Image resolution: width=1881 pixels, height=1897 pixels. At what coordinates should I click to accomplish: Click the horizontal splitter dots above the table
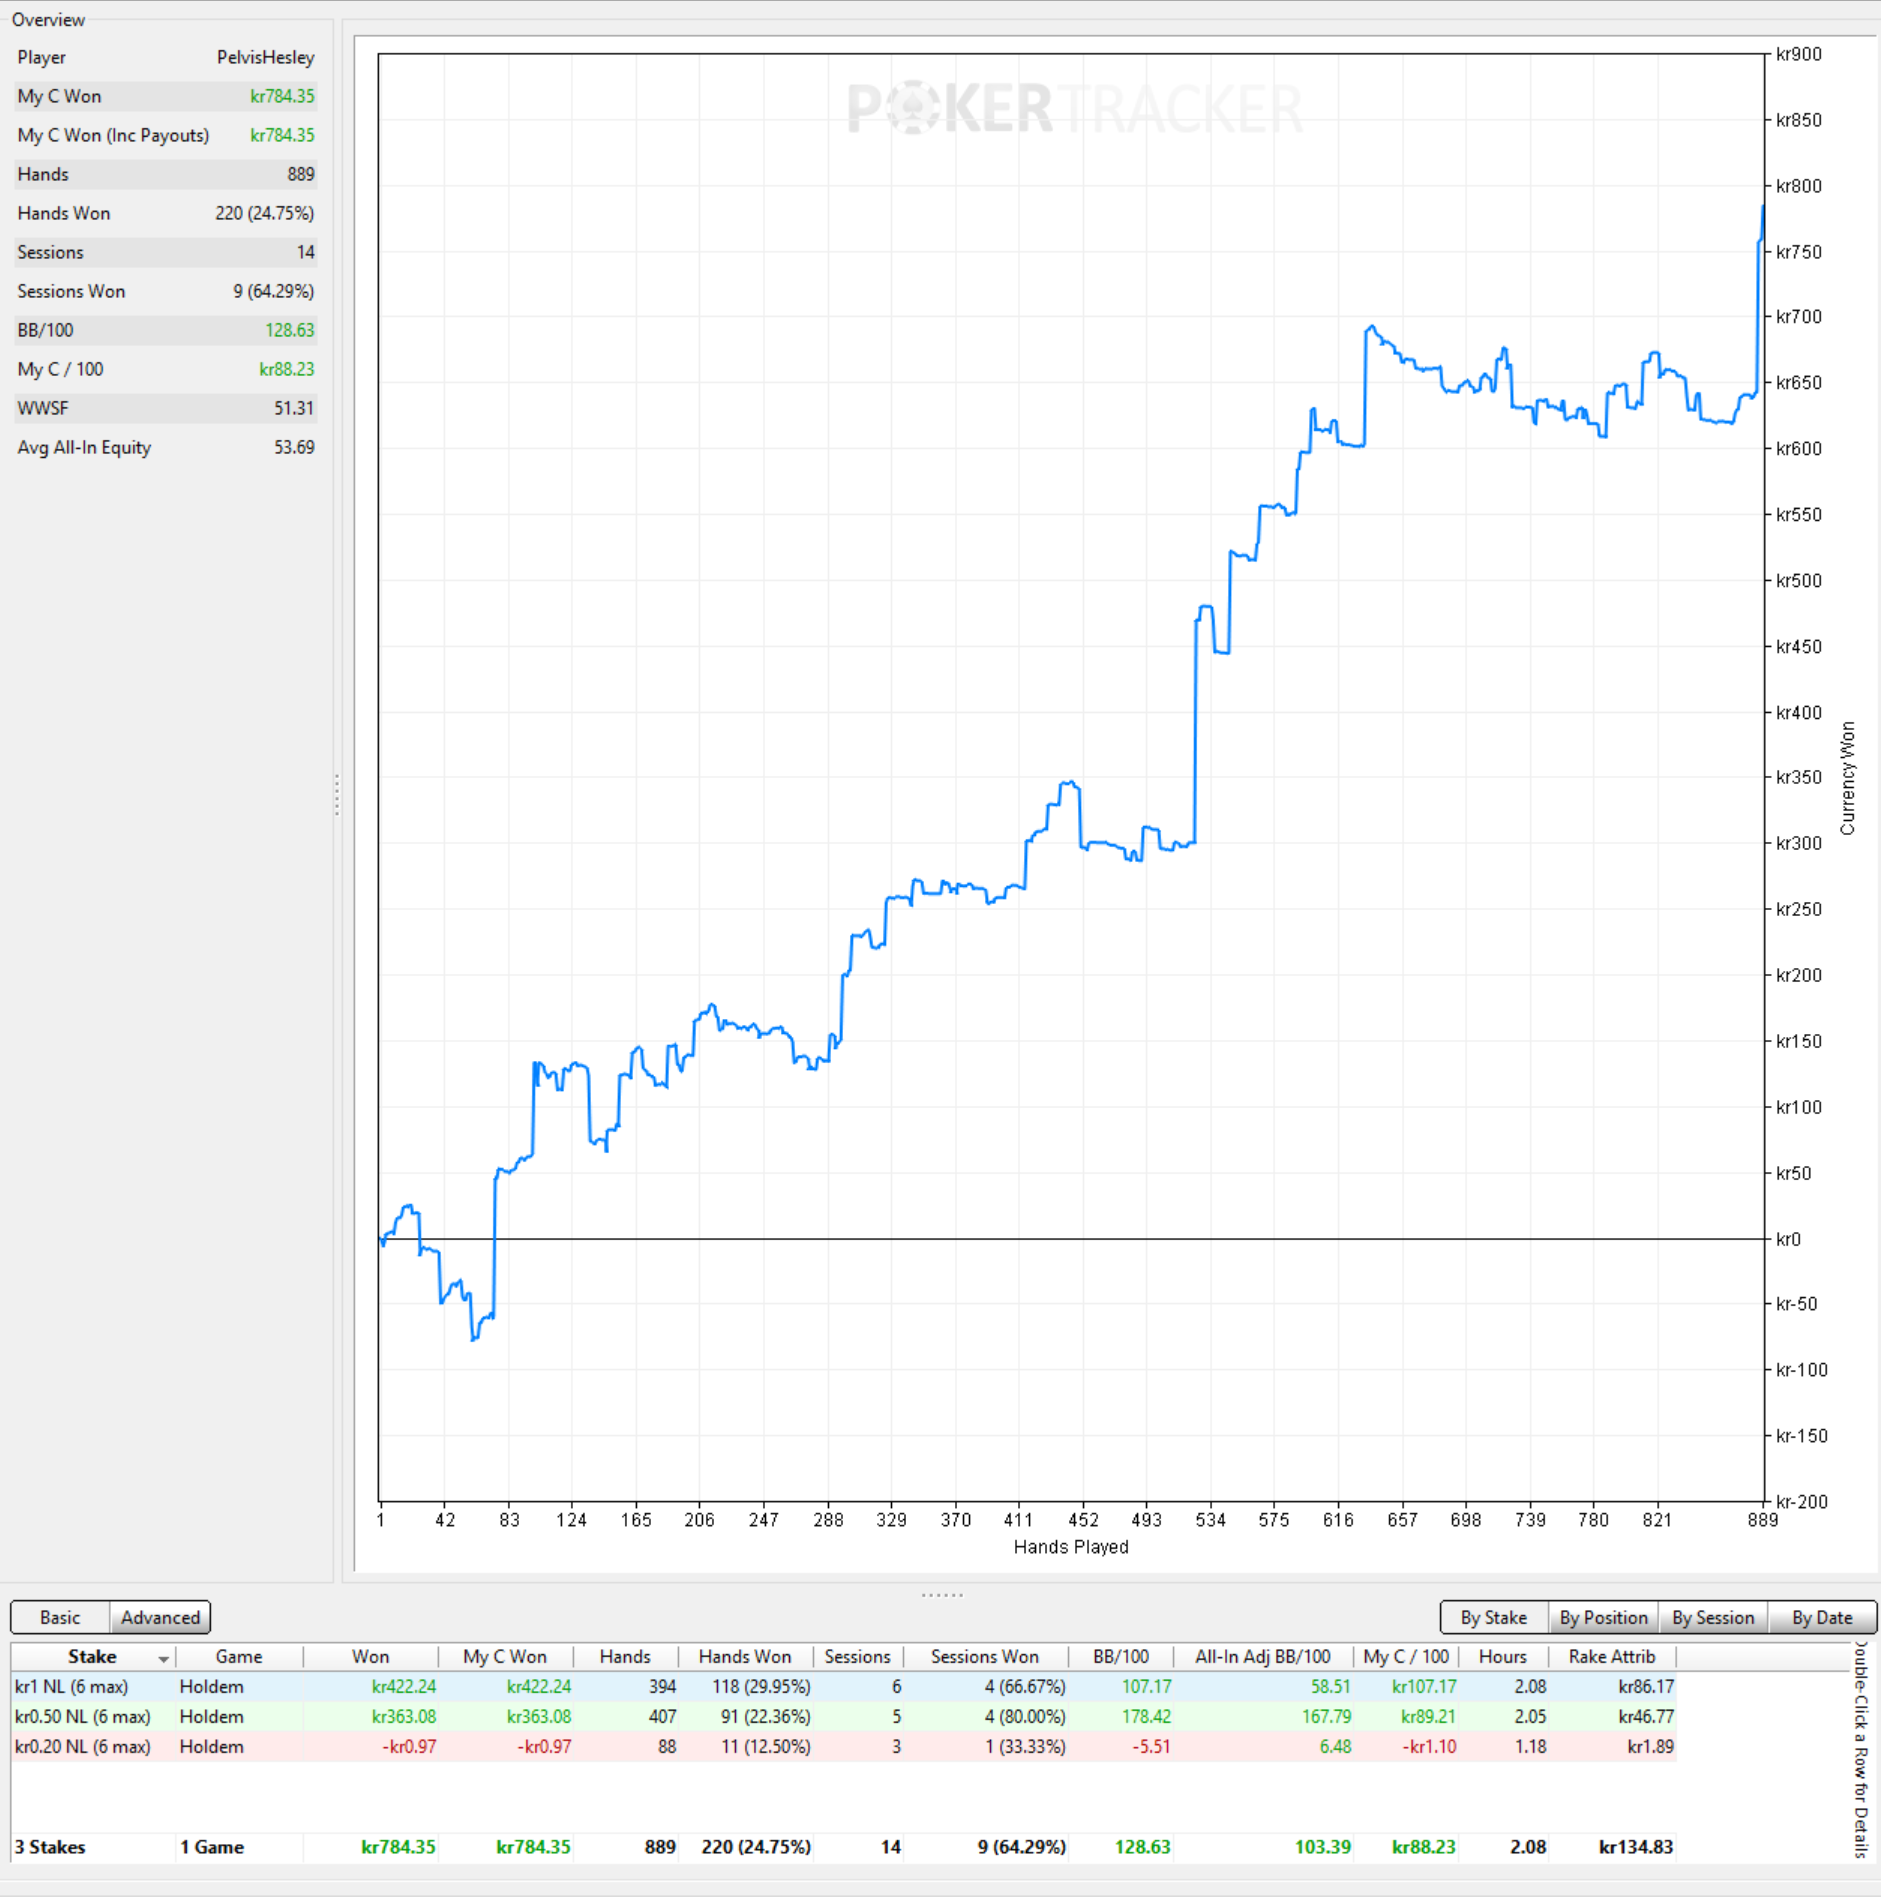(942, 1595)
